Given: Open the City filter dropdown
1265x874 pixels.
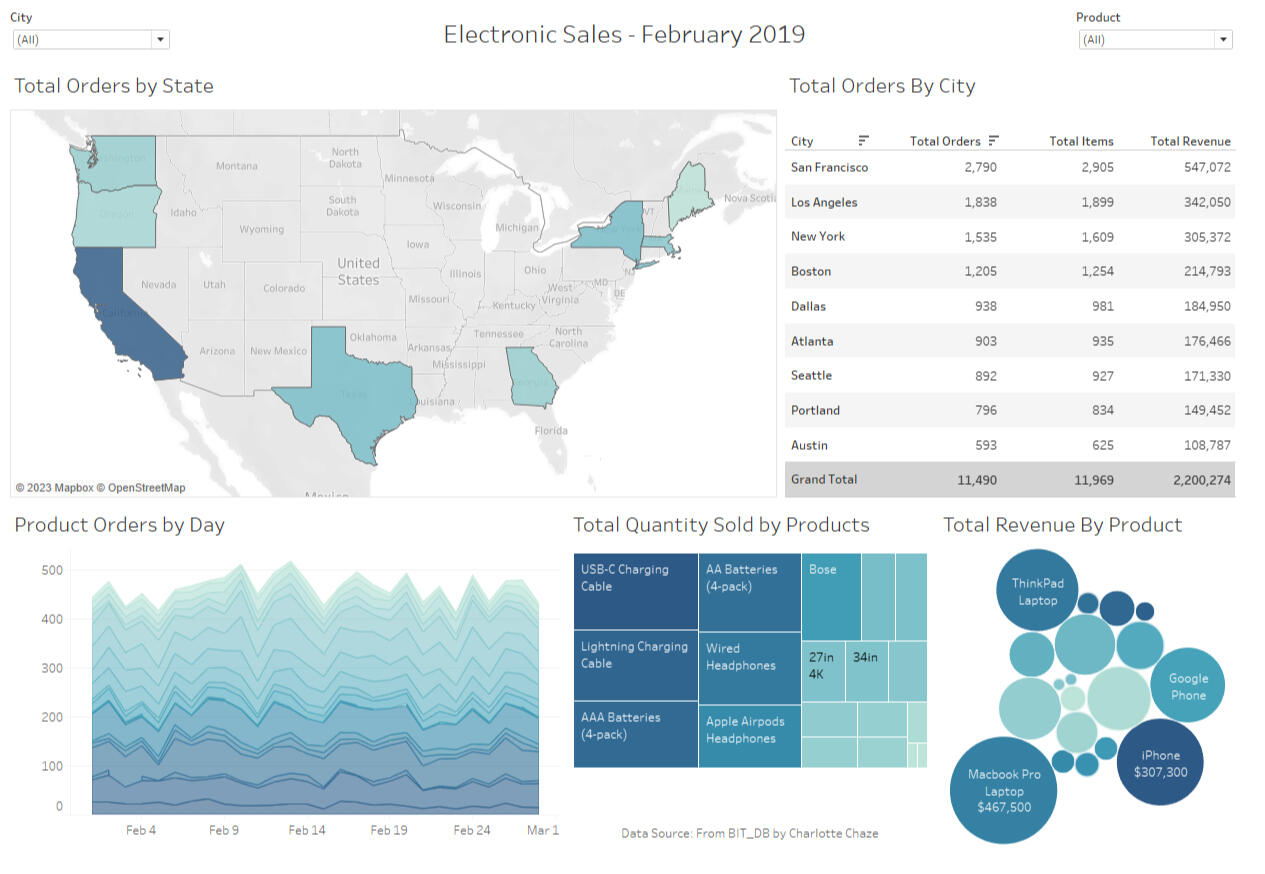Looking at the screenshot, I should pyautogui.click(x=159, y=40).
